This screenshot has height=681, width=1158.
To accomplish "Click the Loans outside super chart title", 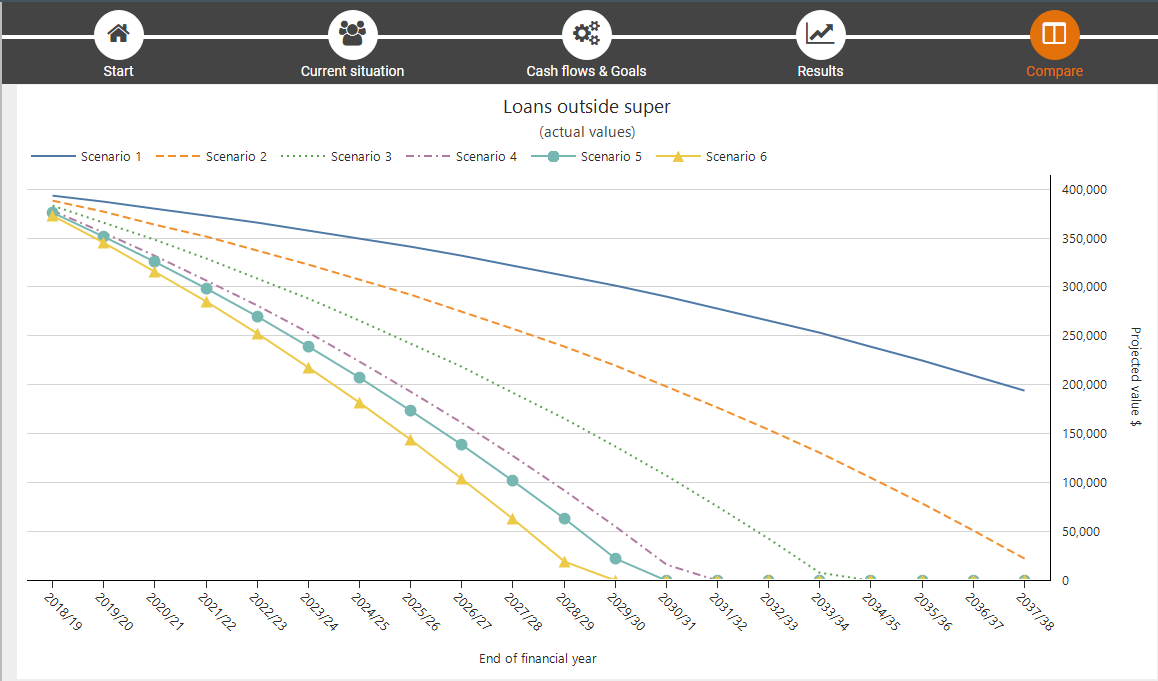I will point(586,107).
